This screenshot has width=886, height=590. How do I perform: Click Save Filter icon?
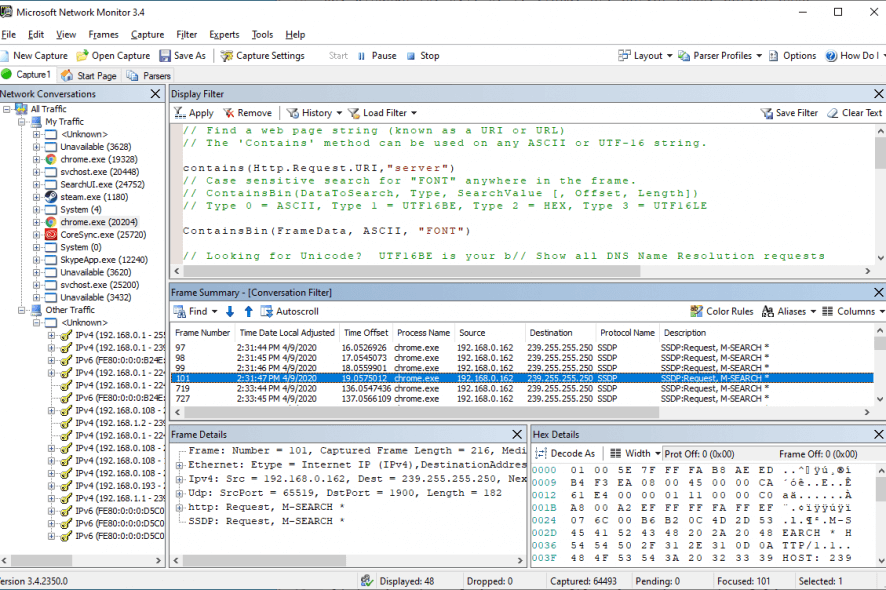click(x=767, y=113)
